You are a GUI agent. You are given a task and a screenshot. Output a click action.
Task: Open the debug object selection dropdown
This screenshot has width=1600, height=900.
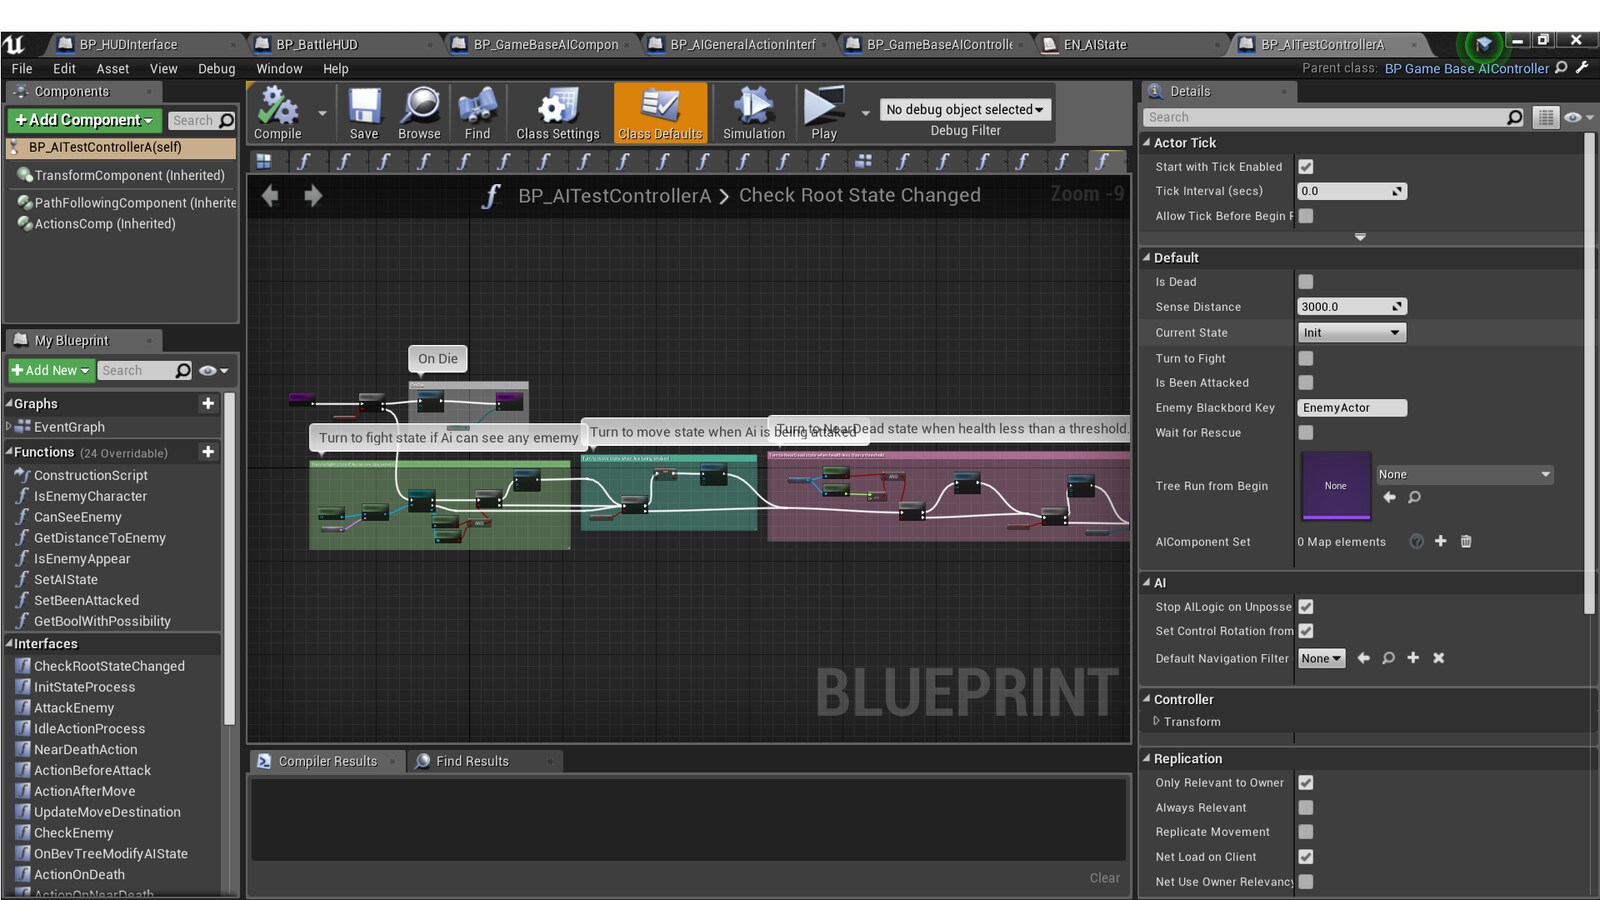(964, 109)
